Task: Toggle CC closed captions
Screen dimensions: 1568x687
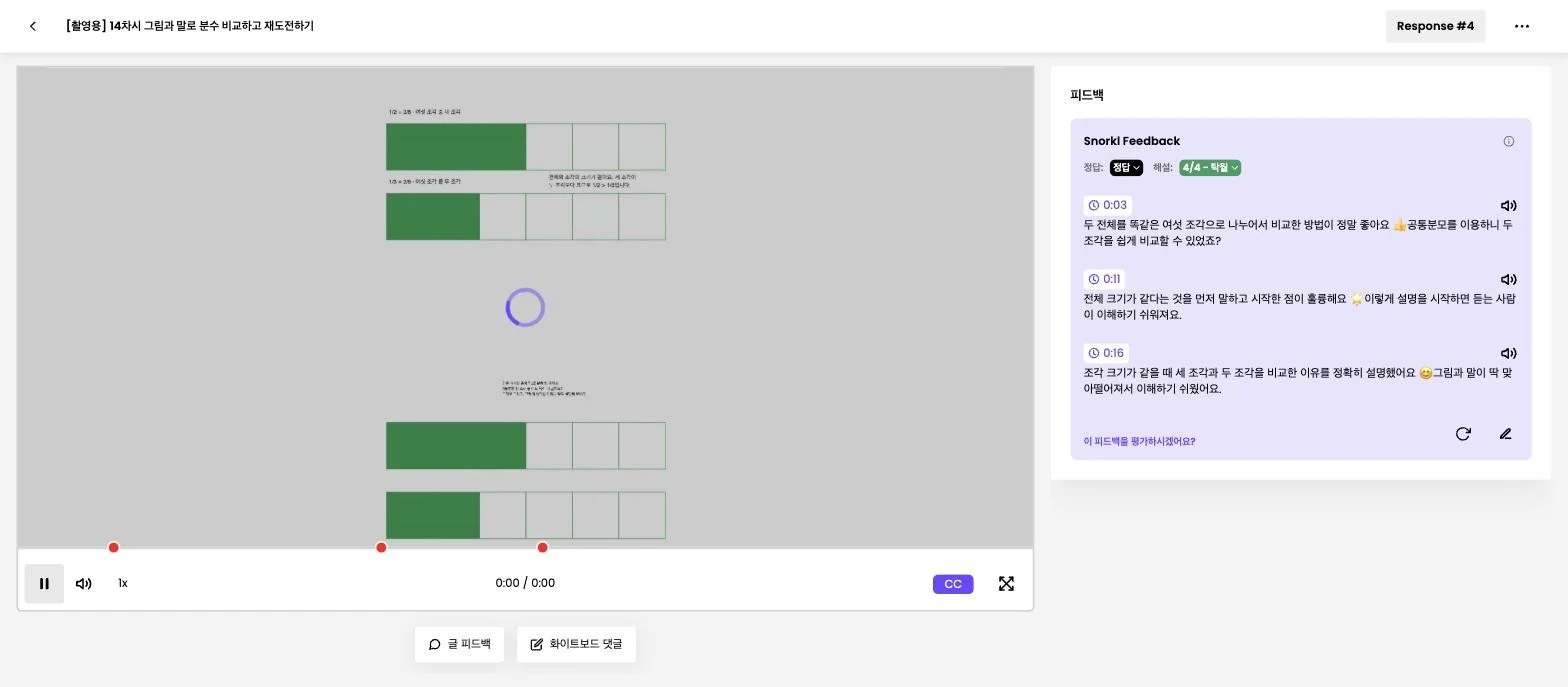Action: (x=953, y=584)
